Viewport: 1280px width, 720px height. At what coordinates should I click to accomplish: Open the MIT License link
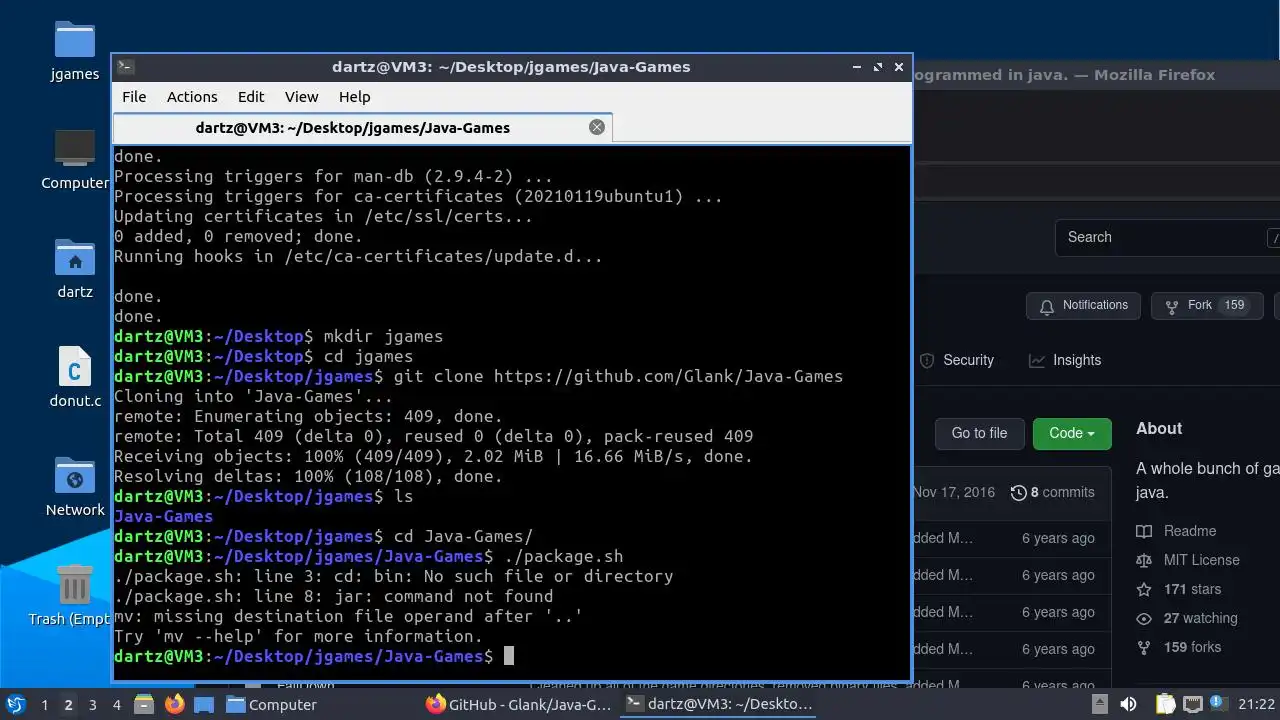point(1188,560)
